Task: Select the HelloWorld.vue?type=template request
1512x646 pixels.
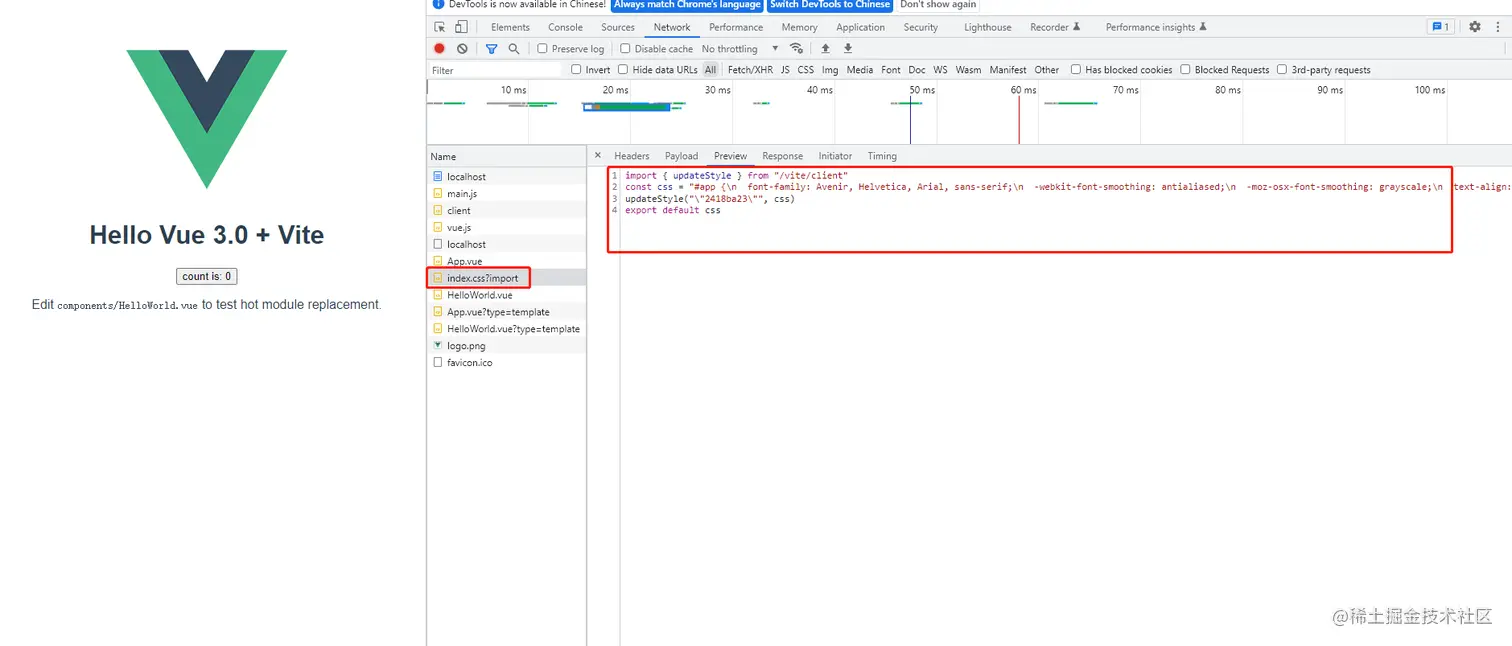Action: click(507, 328)
